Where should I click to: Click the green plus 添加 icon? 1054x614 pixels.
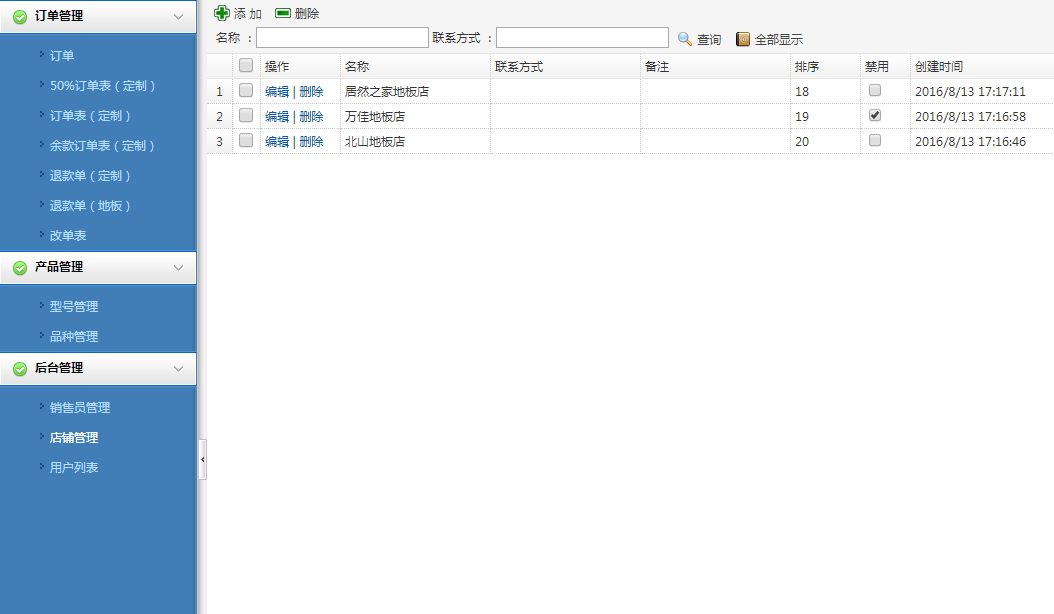(222, 13)
